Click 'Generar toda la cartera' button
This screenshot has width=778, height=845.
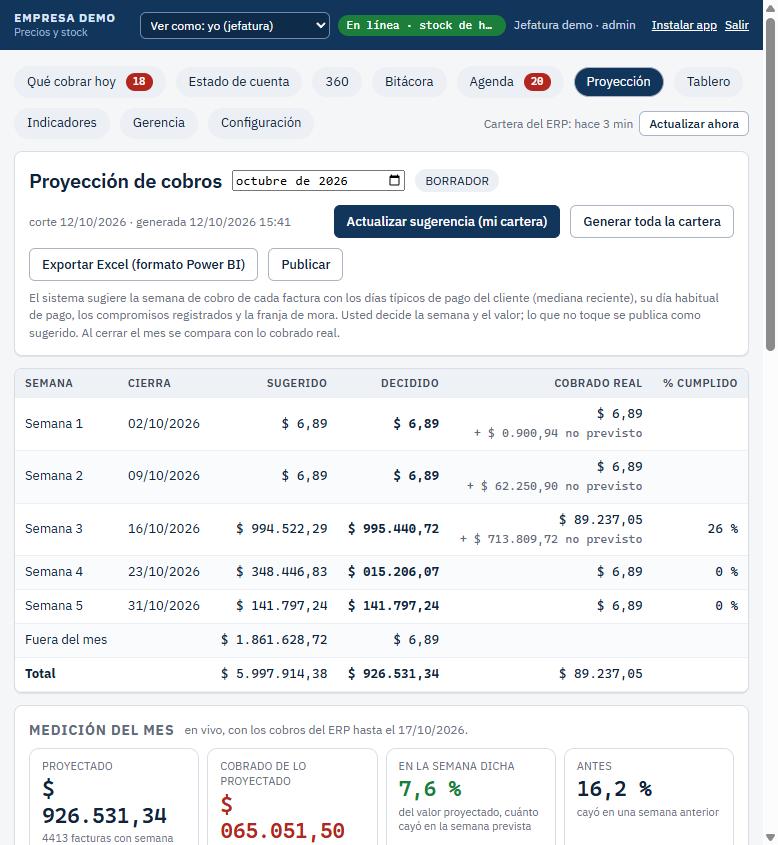click(x=652, y=221)
